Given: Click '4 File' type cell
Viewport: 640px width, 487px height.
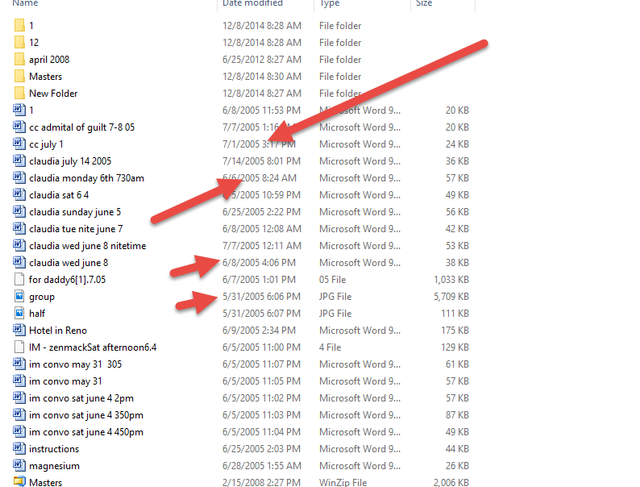Looking at the screenshot, I should pyautogui.click(x=330, y=347).
